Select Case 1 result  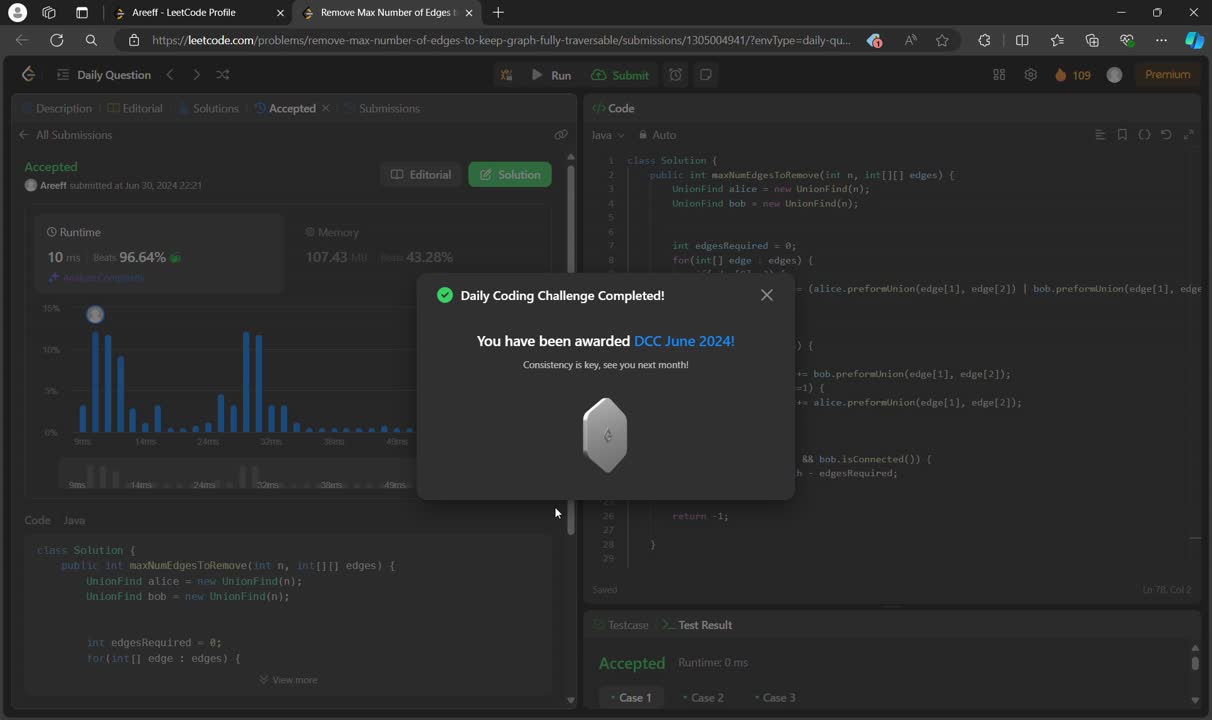[x=630, y=698]
